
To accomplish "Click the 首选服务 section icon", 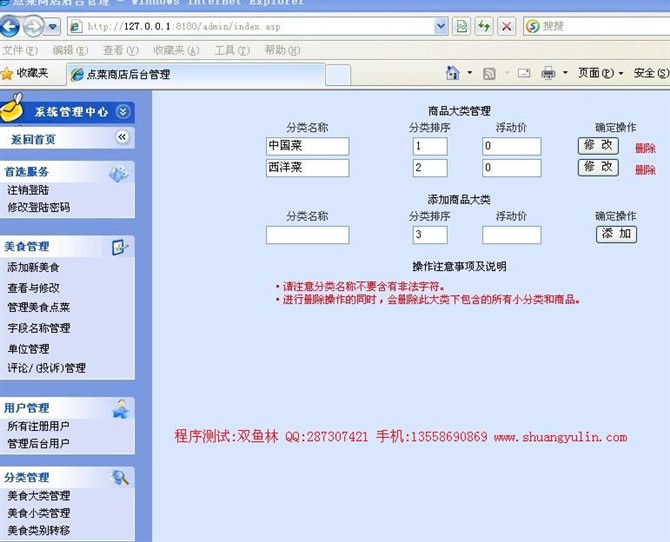I will click(x=118, y=173).
